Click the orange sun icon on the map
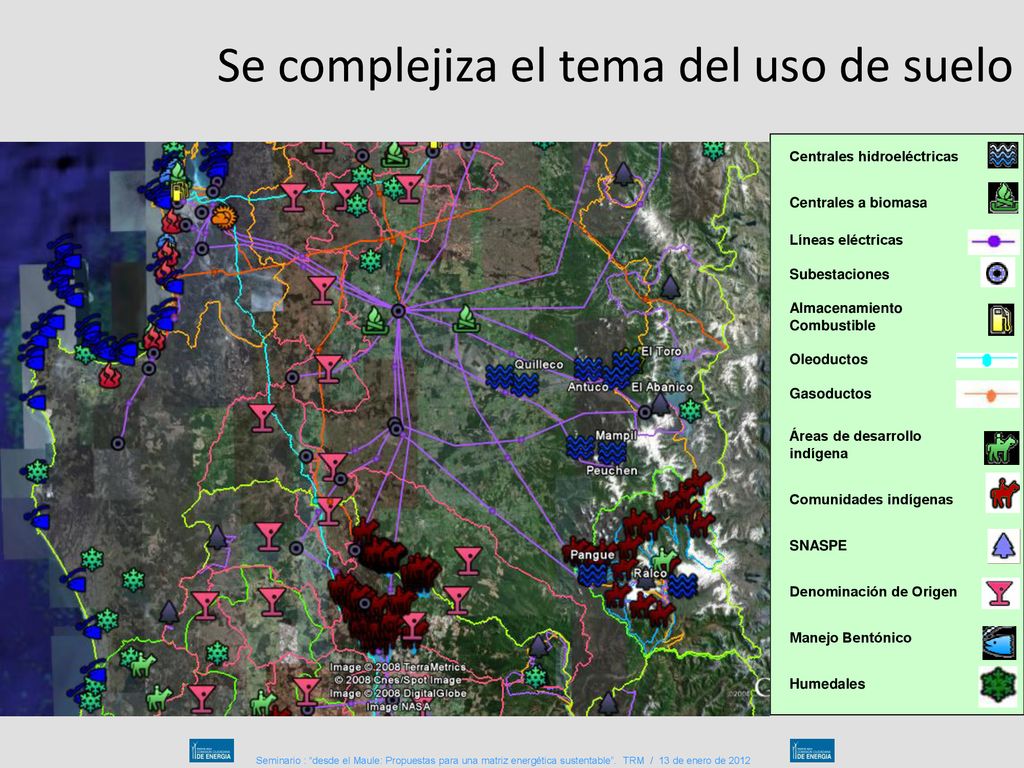 [224, 217]
